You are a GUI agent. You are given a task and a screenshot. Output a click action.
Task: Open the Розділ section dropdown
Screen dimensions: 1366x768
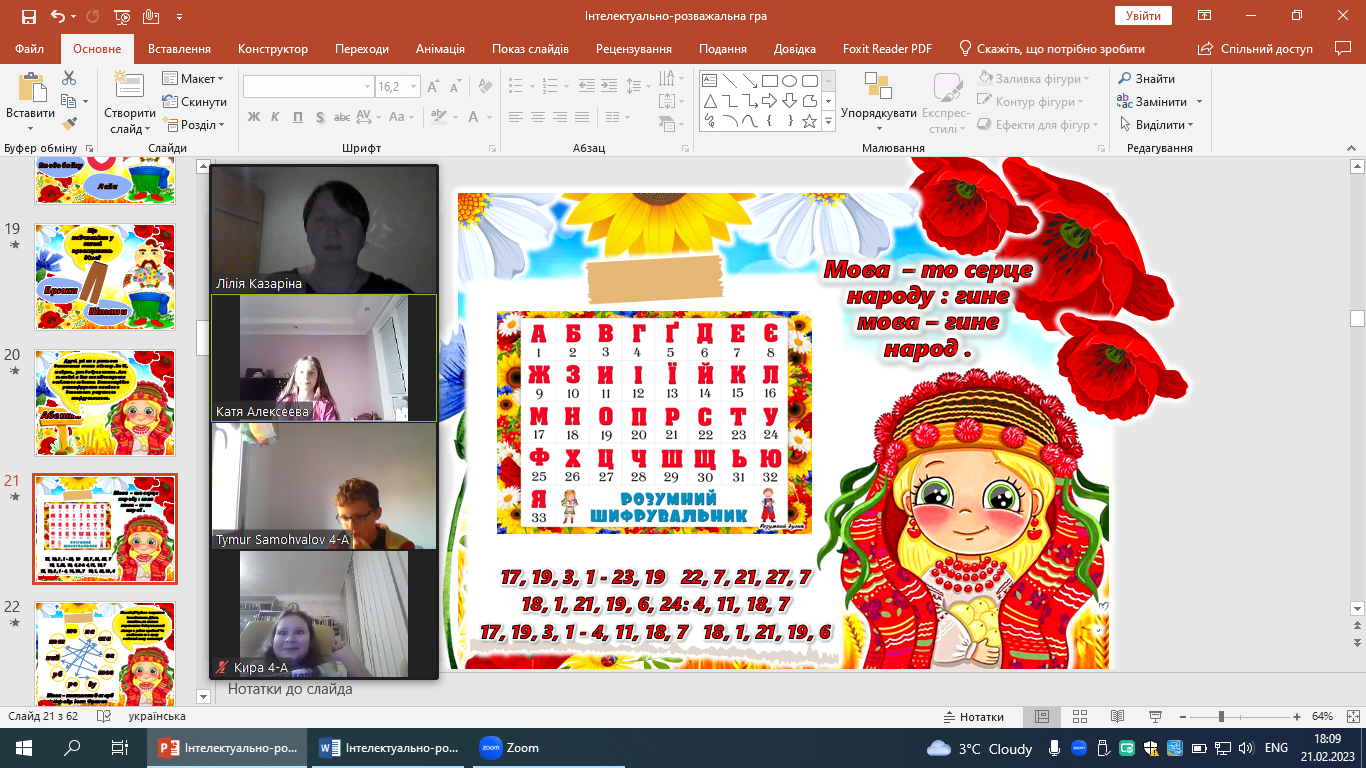coord(193,125)
